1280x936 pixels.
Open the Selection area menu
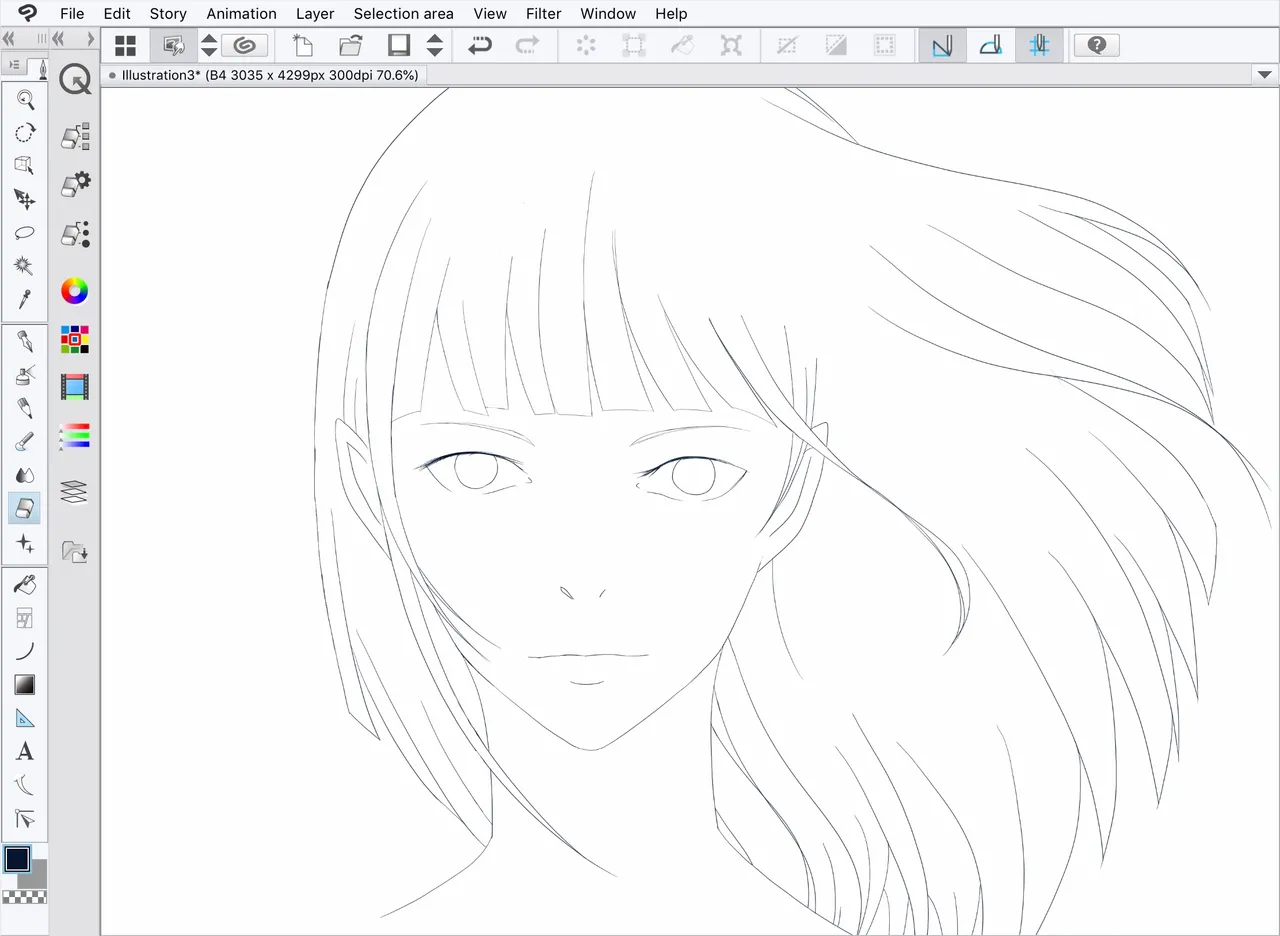click(x=403, y=13)
